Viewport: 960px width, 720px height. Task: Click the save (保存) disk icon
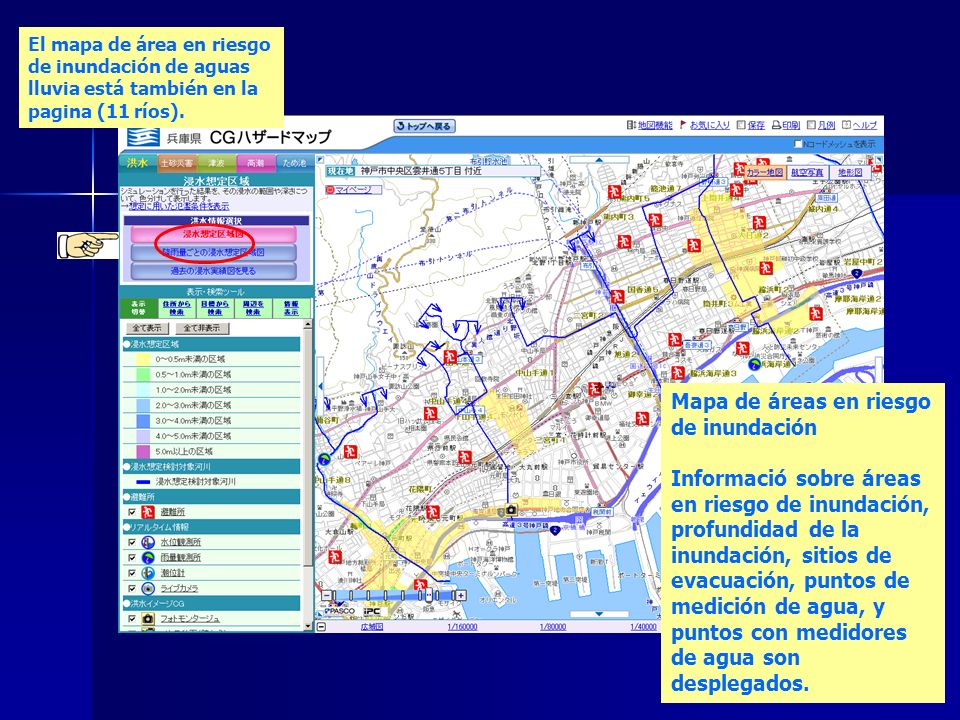click(x=741, y=125)
